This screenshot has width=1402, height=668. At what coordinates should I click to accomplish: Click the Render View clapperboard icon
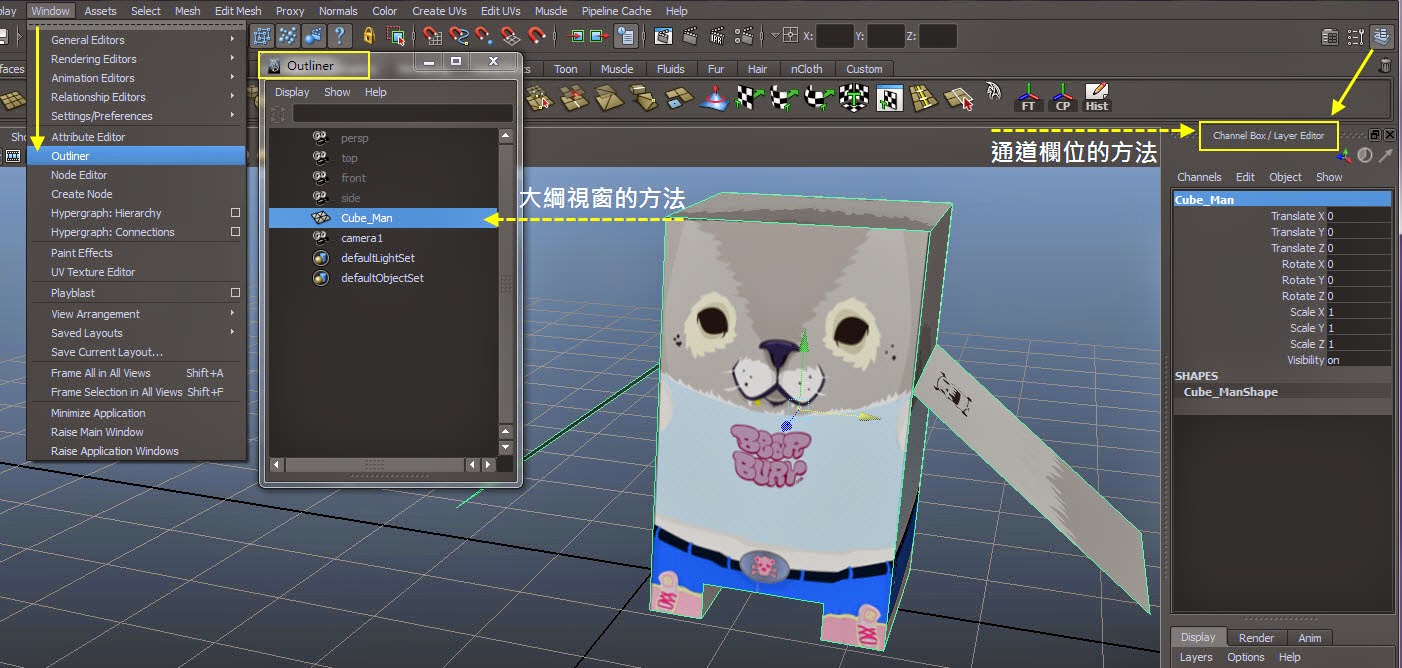click(663, 35)
